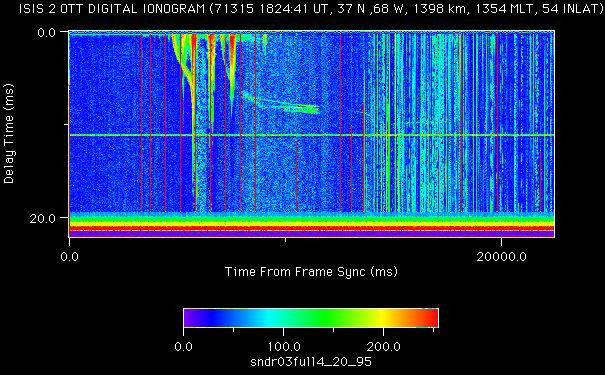The image size is (605, 375).
Task: Click the Delay Time (ms) axis label
Action: tap(9, 133)
